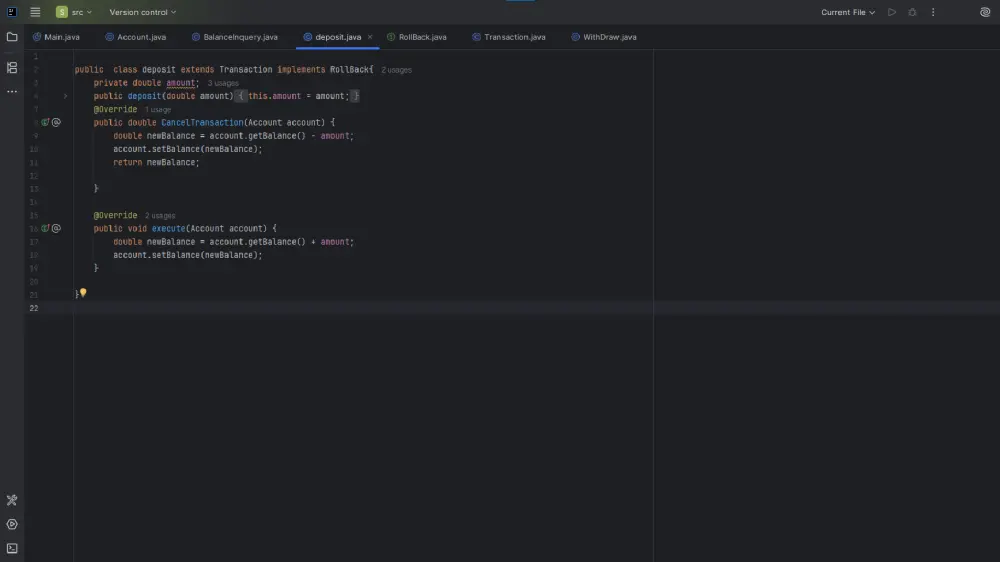Click the RollBack interface name in class declaration
Image resolution: width=1000 pixels, height=562 pixels.
tap(349, 70)
